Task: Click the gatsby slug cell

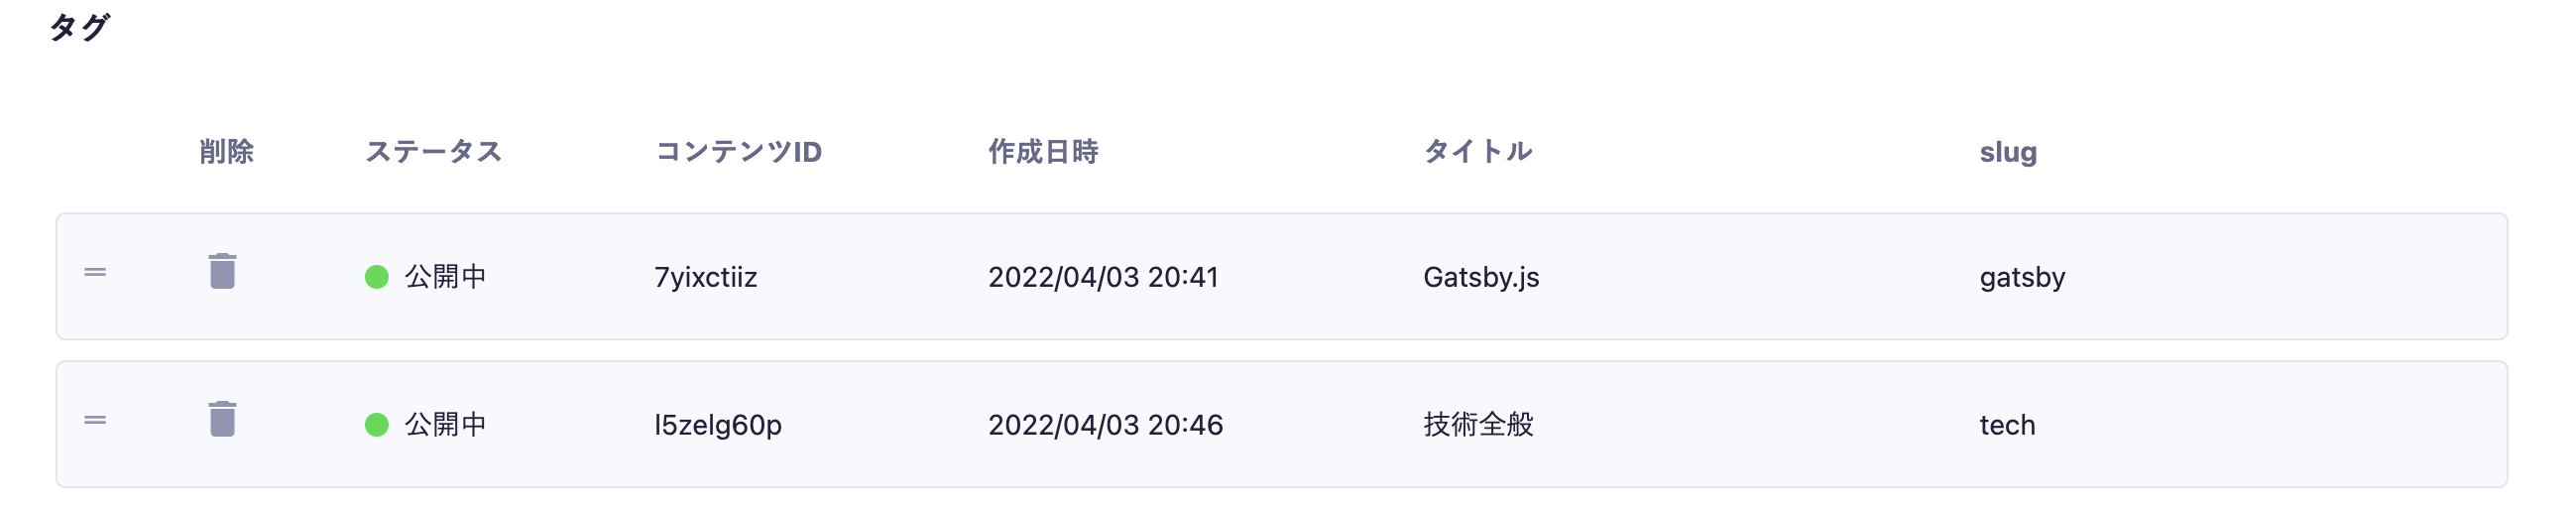Action: (x=2021, y=277)
